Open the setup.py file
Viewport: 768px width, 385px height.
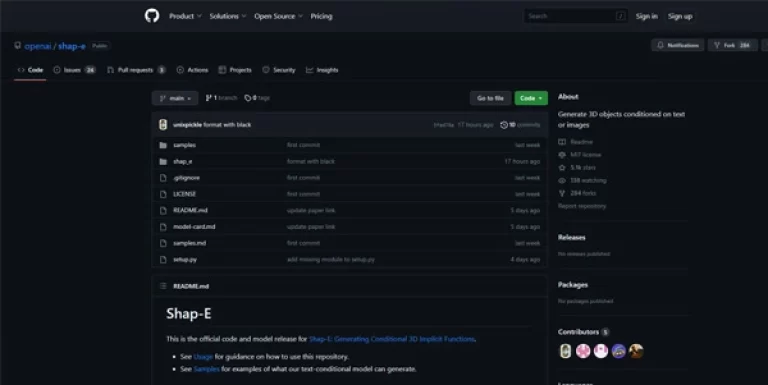pyautogui.click(x=185, y=260)
